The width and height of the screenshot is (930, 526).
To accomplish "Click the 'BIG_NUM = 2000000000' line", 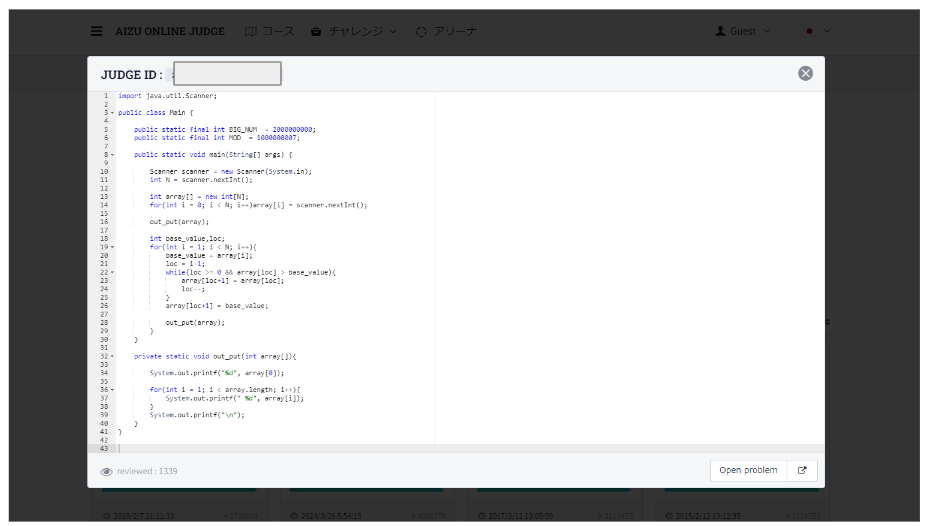I will [225, 129].
